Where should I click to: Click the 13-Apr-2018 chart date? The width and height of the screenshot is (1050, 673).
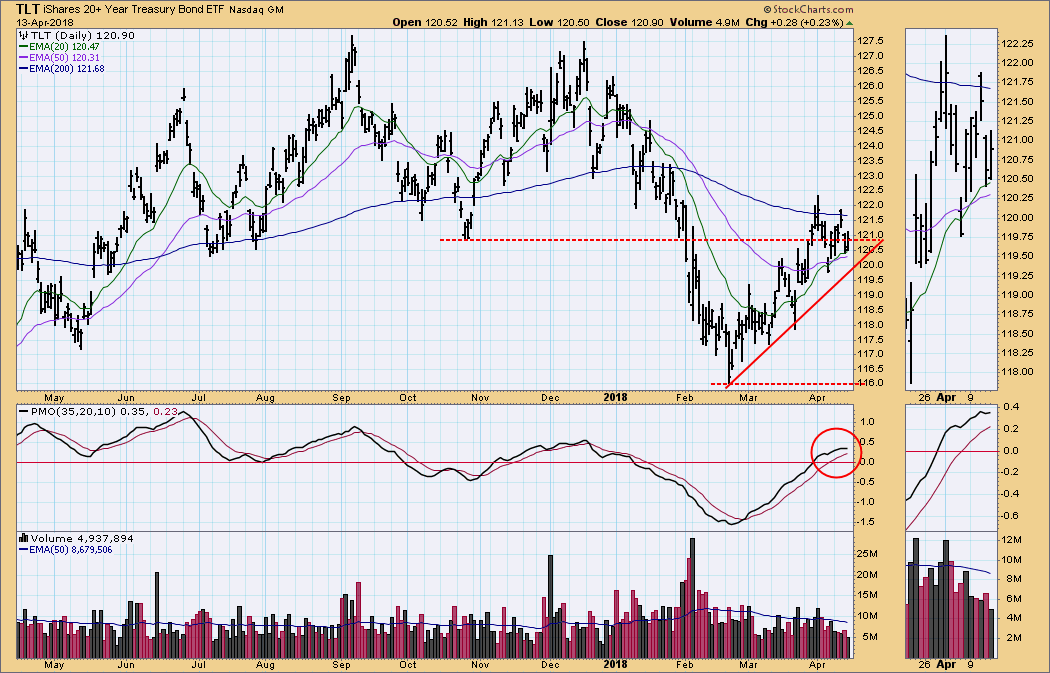pyautogui.click(x=46, y=23)
